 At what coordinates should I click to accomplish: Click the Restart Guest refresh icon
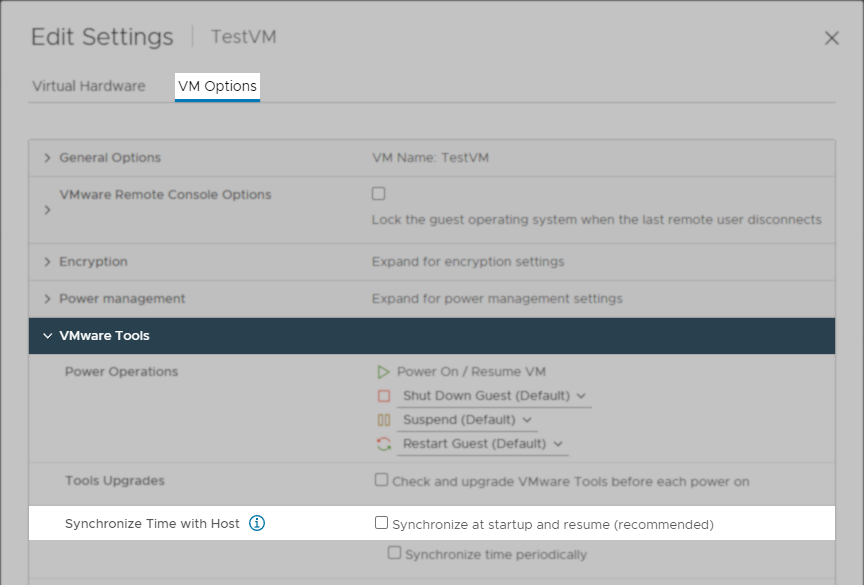click(383, 443)
